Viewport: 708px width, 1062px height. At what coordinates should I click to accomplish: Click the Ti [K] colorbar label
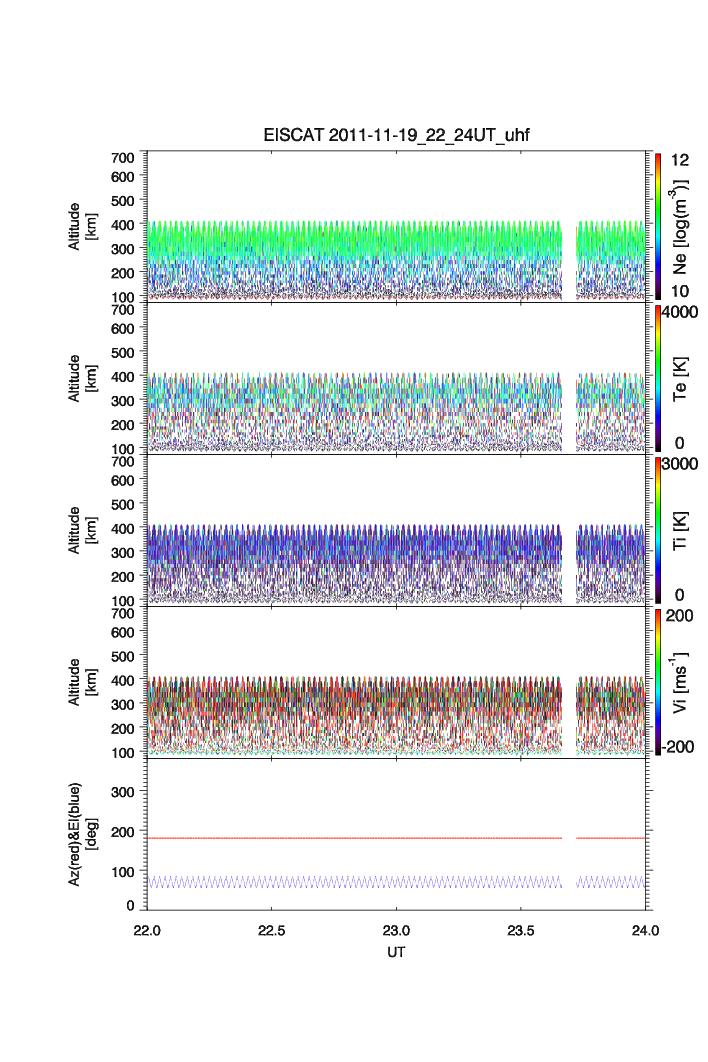tap(681, 530)
